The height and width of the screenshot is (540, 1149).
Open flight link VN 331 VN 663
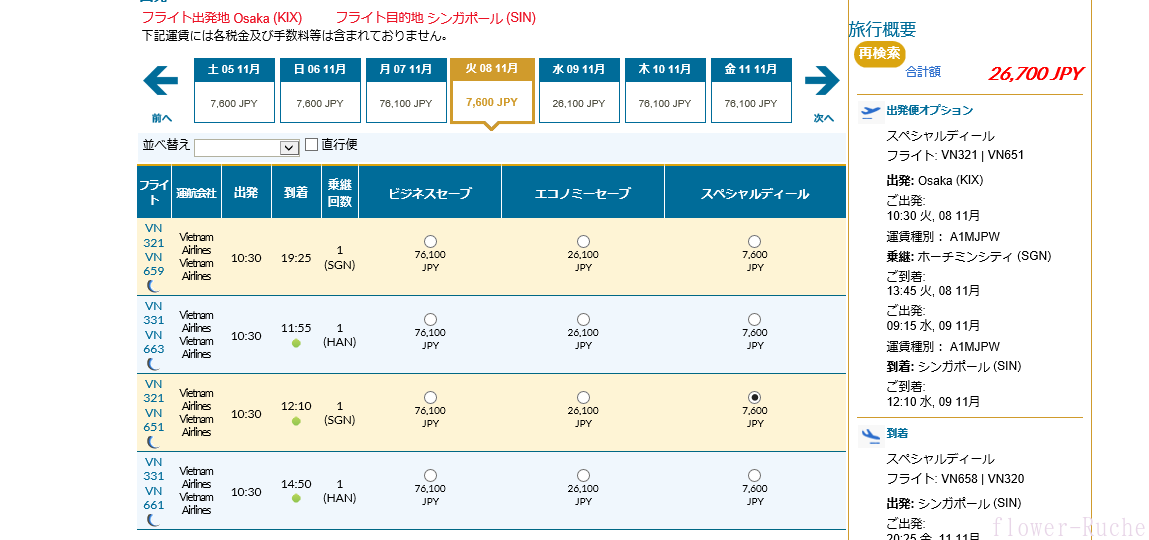point(154,328)
